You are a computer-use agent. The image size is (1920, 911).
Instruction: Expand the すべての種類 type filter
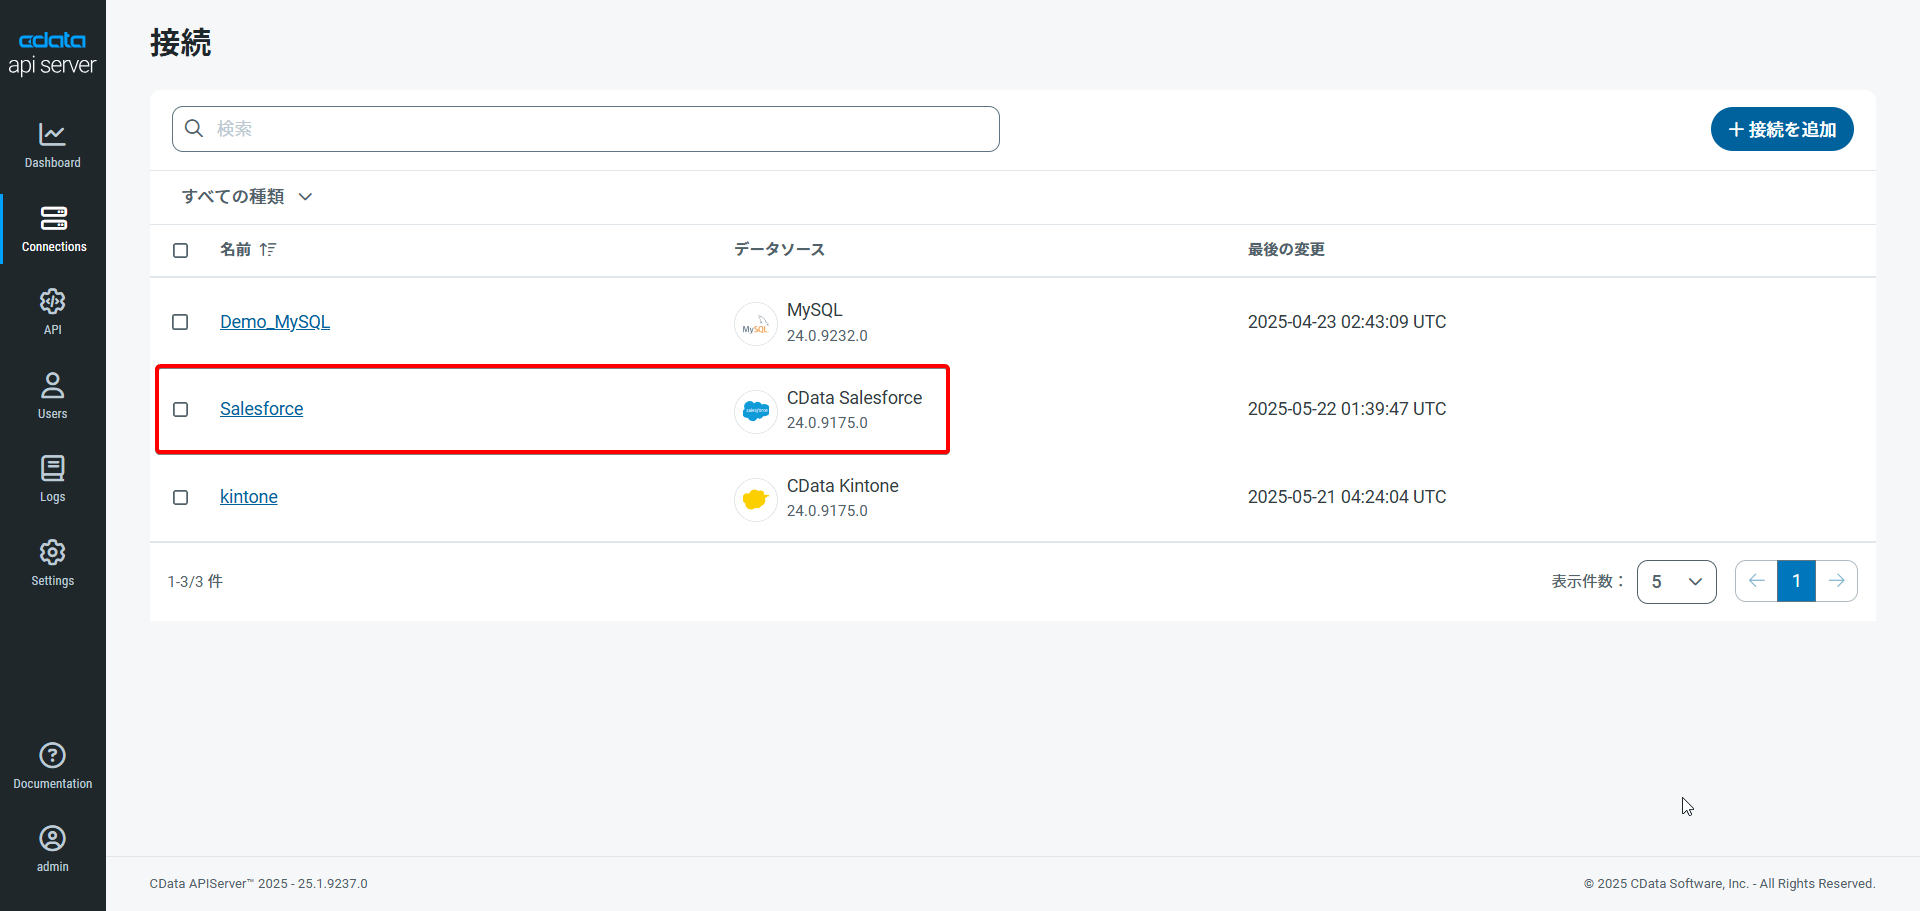[247, 197]
